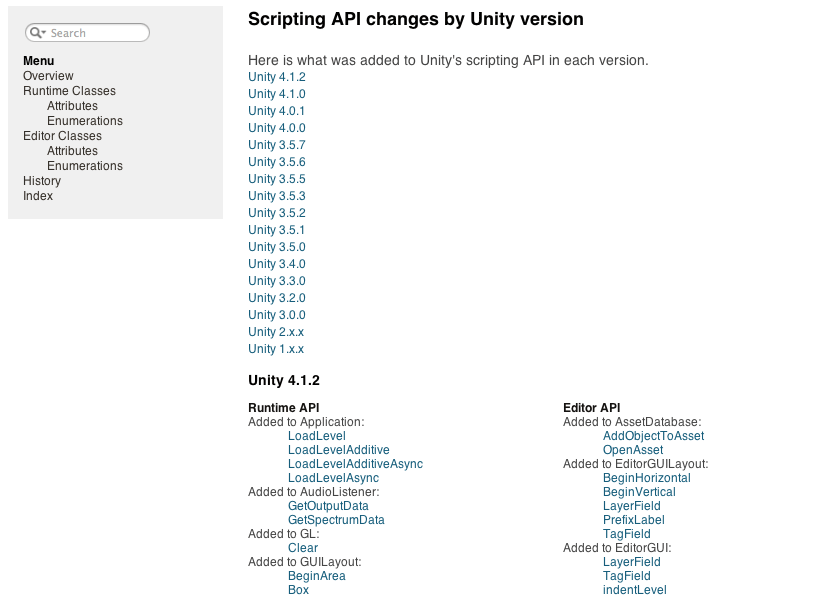Follow the Unity 1.x.x link

(276, 349)
